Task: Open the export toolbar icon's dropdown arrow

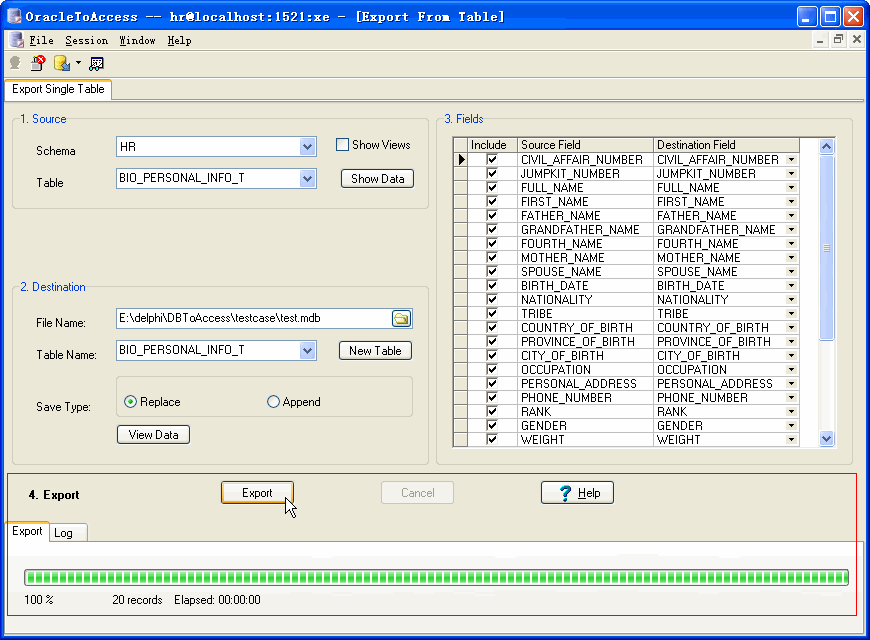Action: click(x=78, y=63)
